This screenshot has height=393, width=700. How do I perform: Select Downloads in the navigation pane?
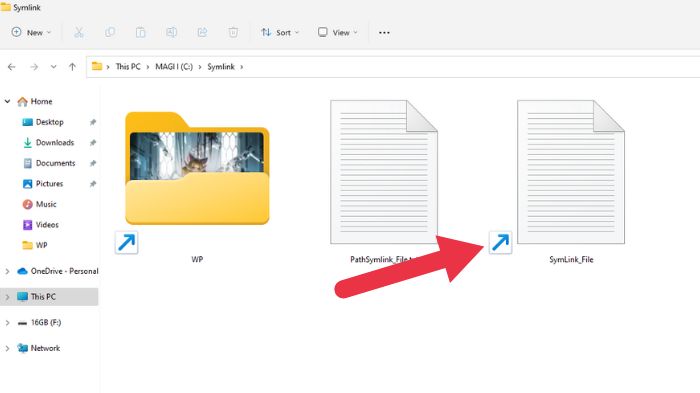click(x=54, y=142)
